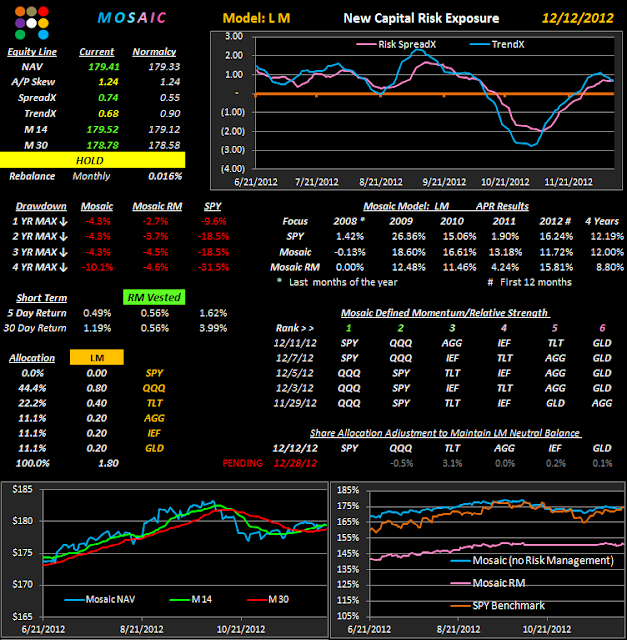
Task: Select the red 12/28/12 pending date
Action: (x=295, y=464)
